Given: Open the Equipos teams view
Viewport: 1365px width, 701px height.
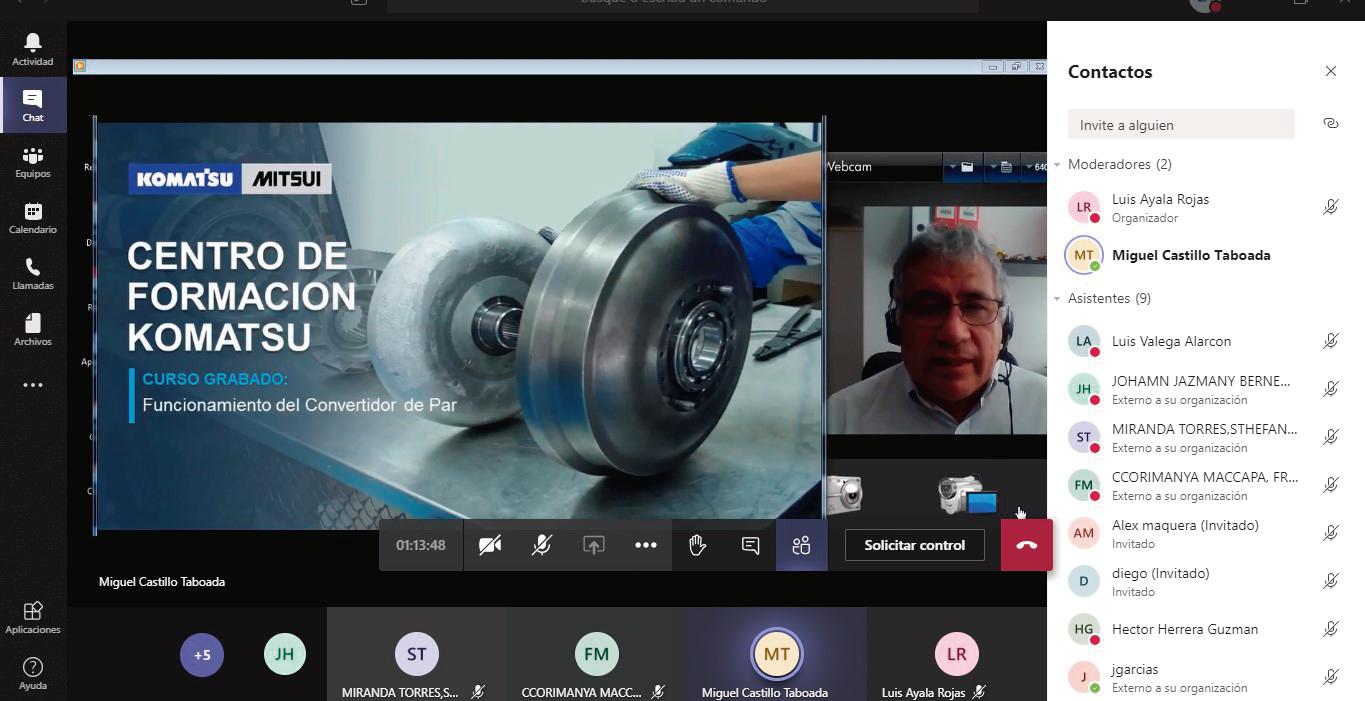Looking at the screenshot, I should [x=33, y=161].
